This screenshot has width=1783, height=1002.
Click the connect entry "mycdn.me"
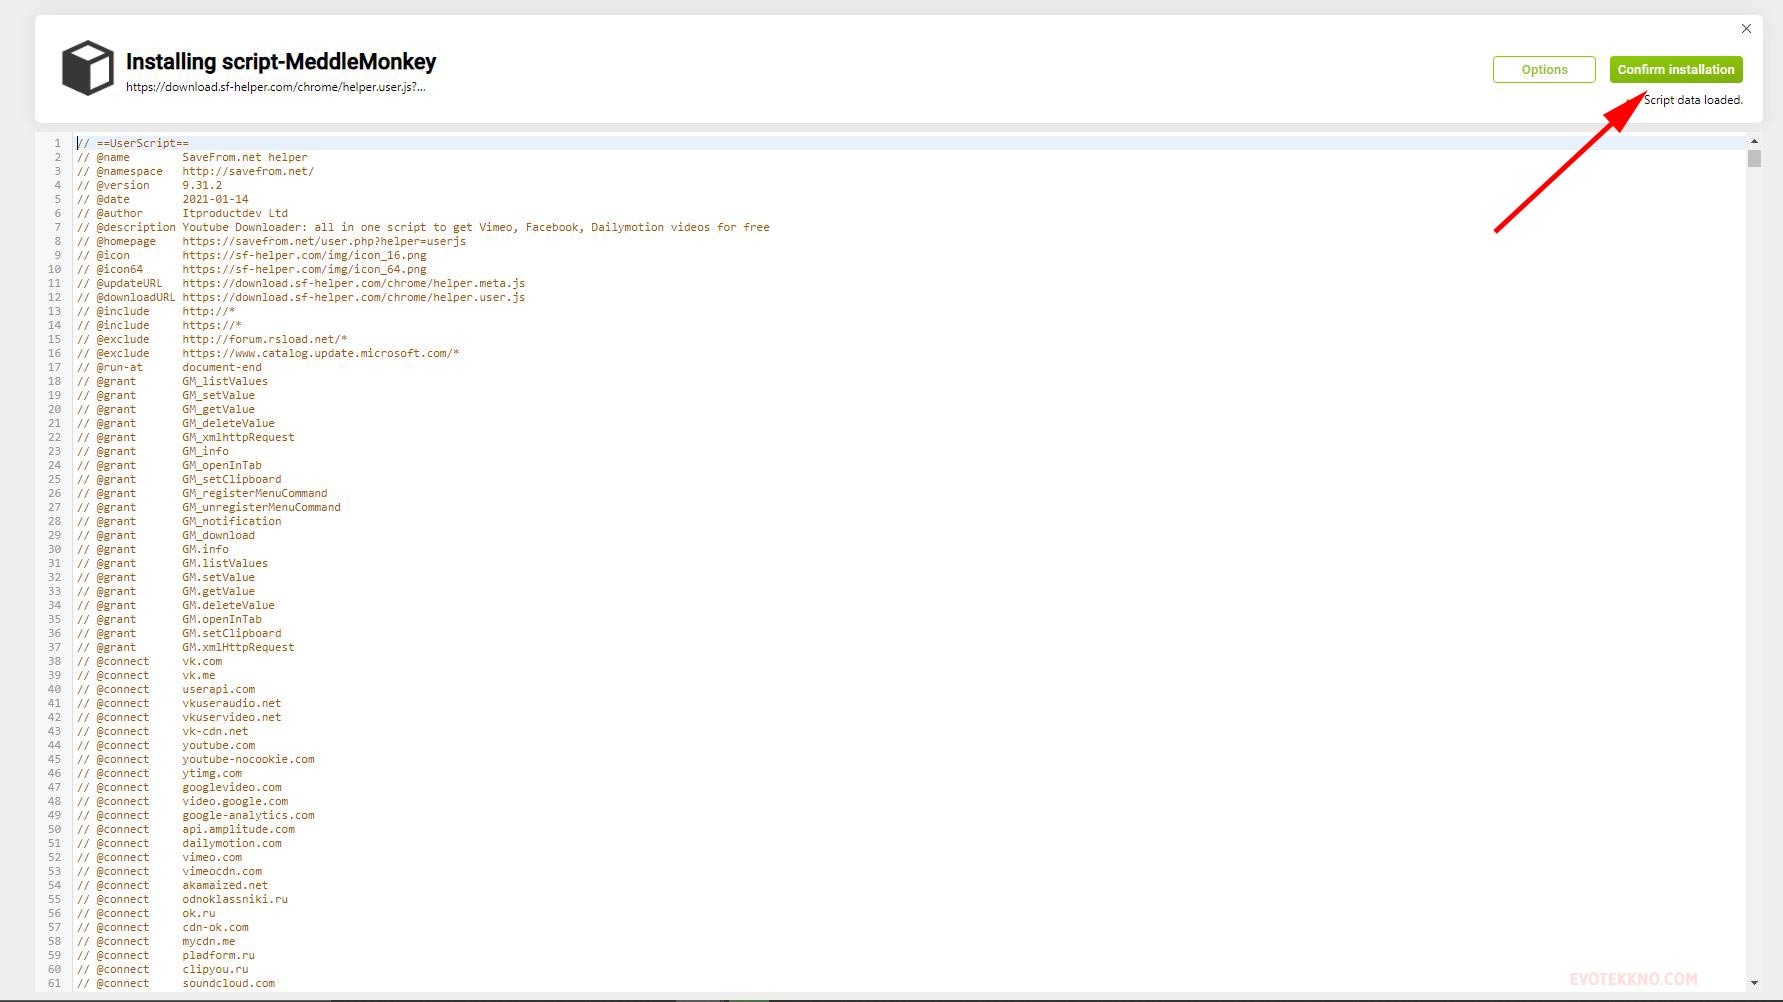[x=209, y=941]
